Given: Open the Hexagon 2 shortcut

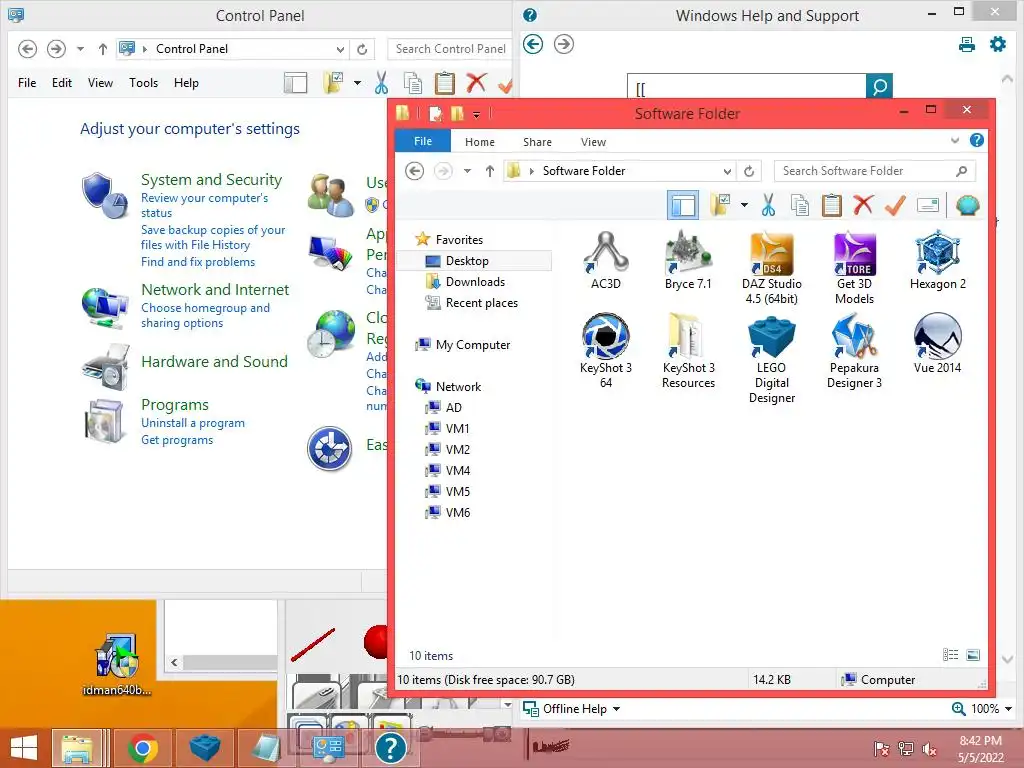Looking at the screenshot, I should pos(937,261).
